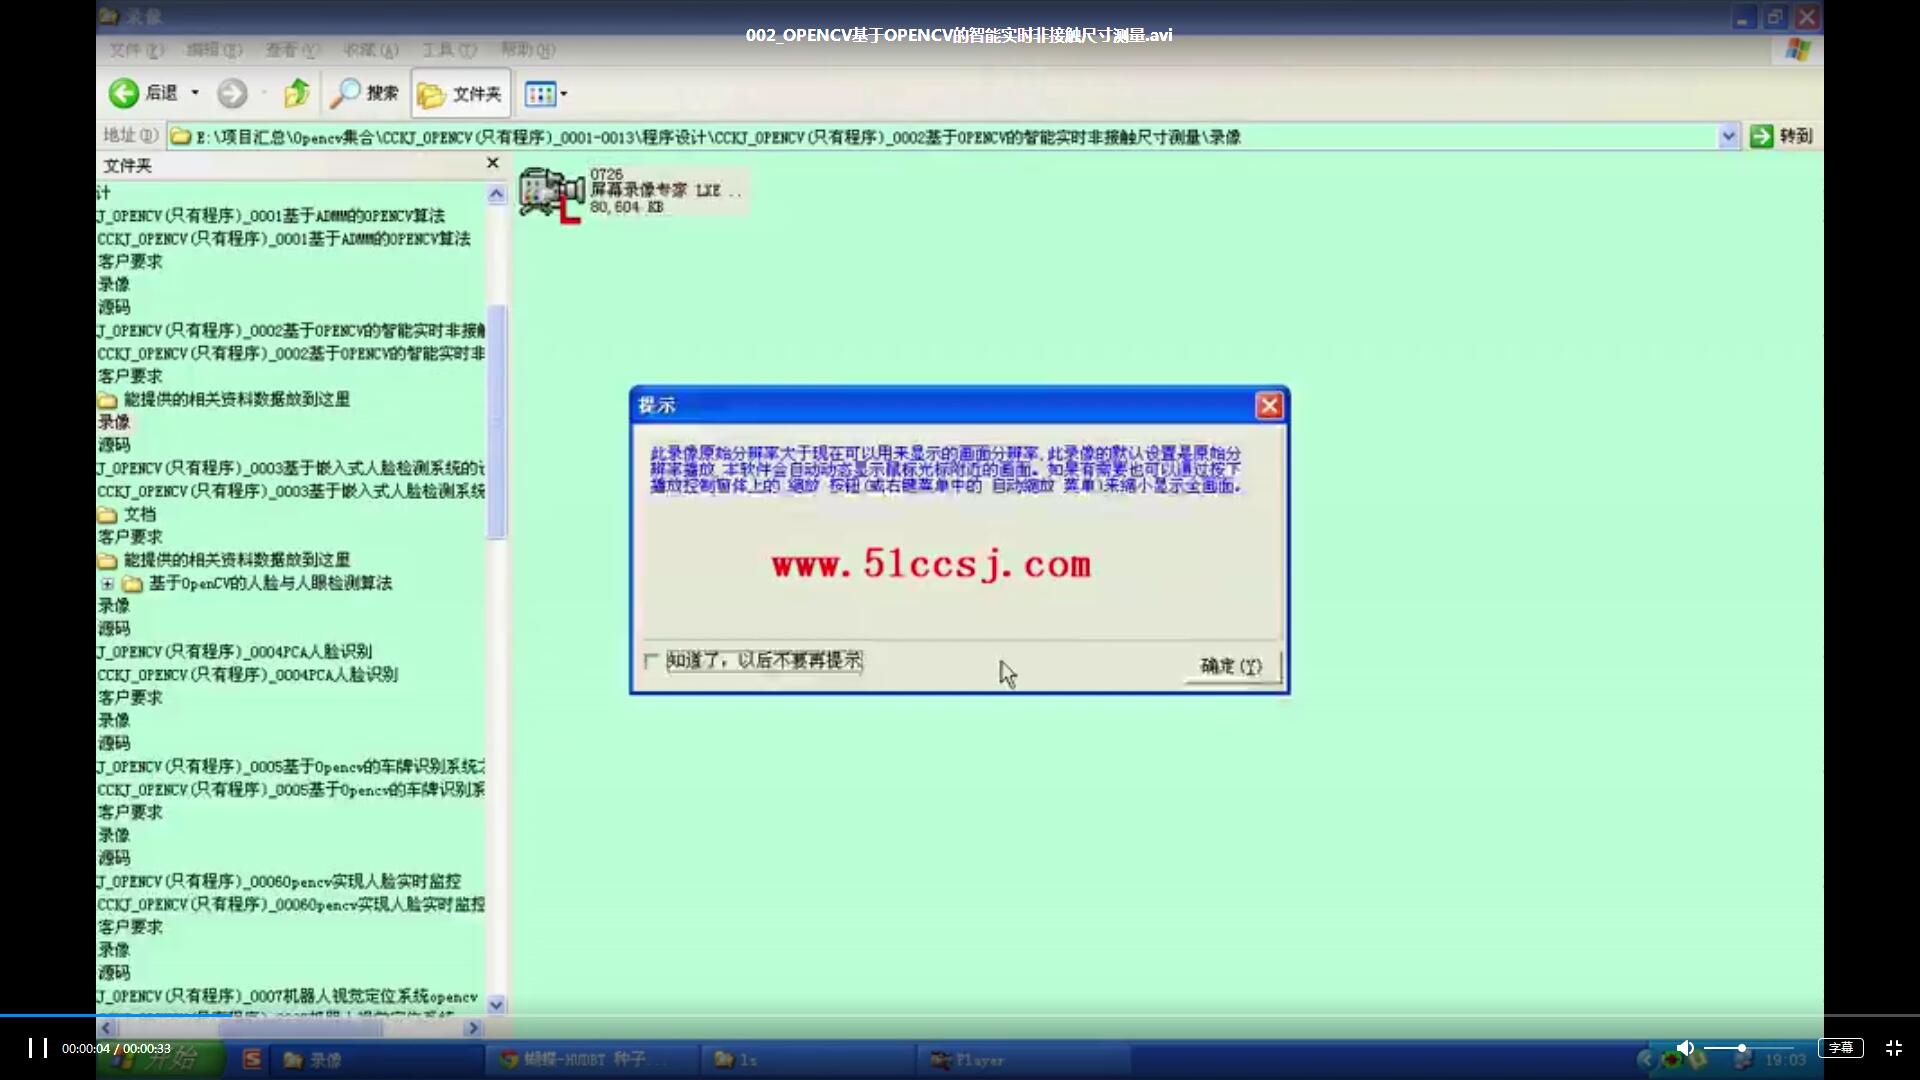Open the 工具 menu
This screenshot has width=1920, height=1080.
pos(448,50)
